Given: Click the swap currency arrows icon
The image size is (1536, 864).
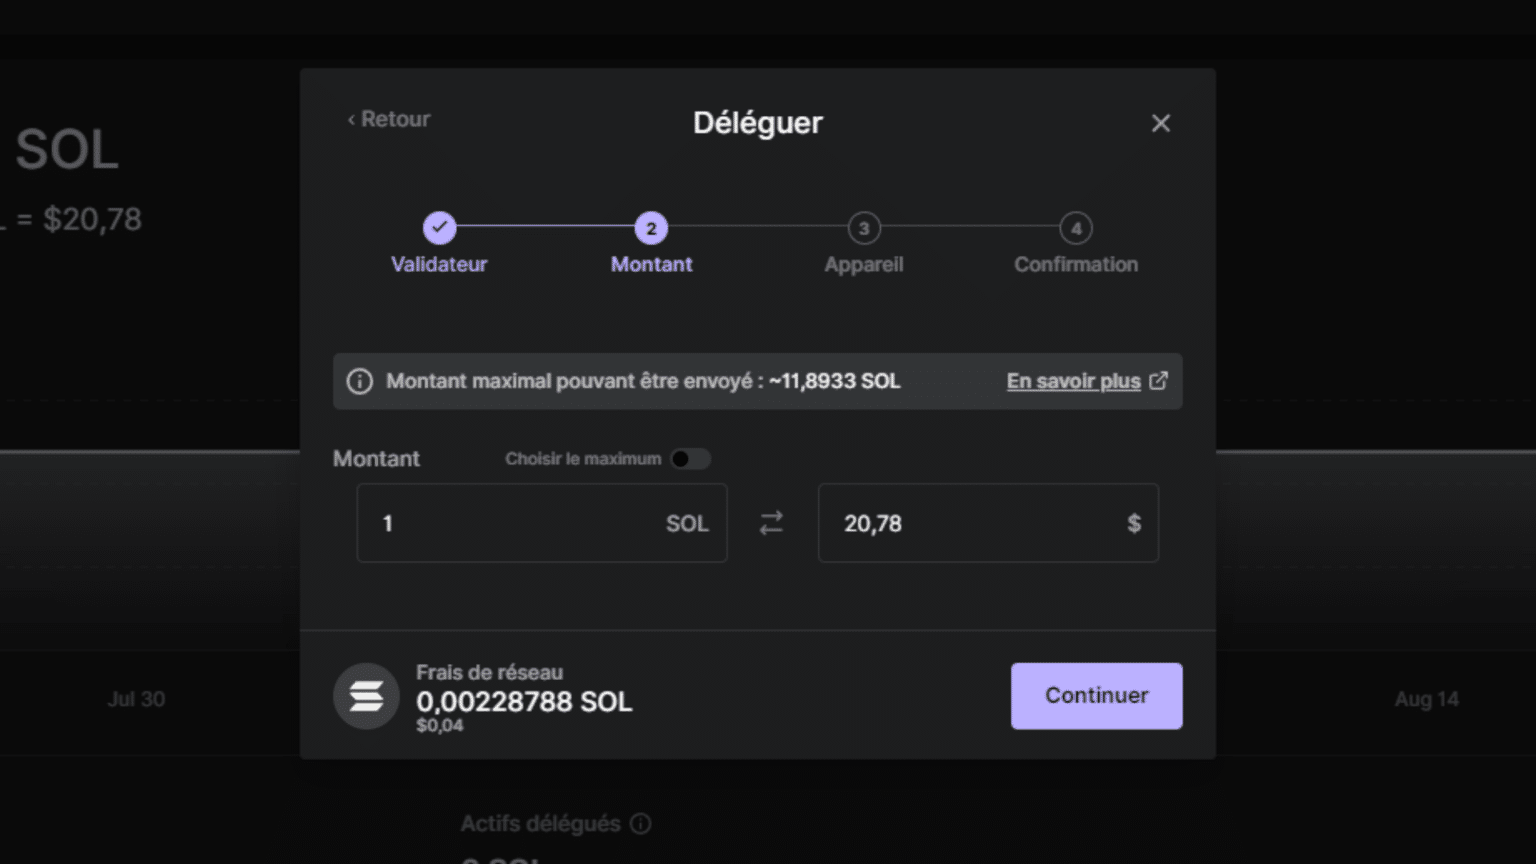Looking at the screenshot, I should click(771, 523).
